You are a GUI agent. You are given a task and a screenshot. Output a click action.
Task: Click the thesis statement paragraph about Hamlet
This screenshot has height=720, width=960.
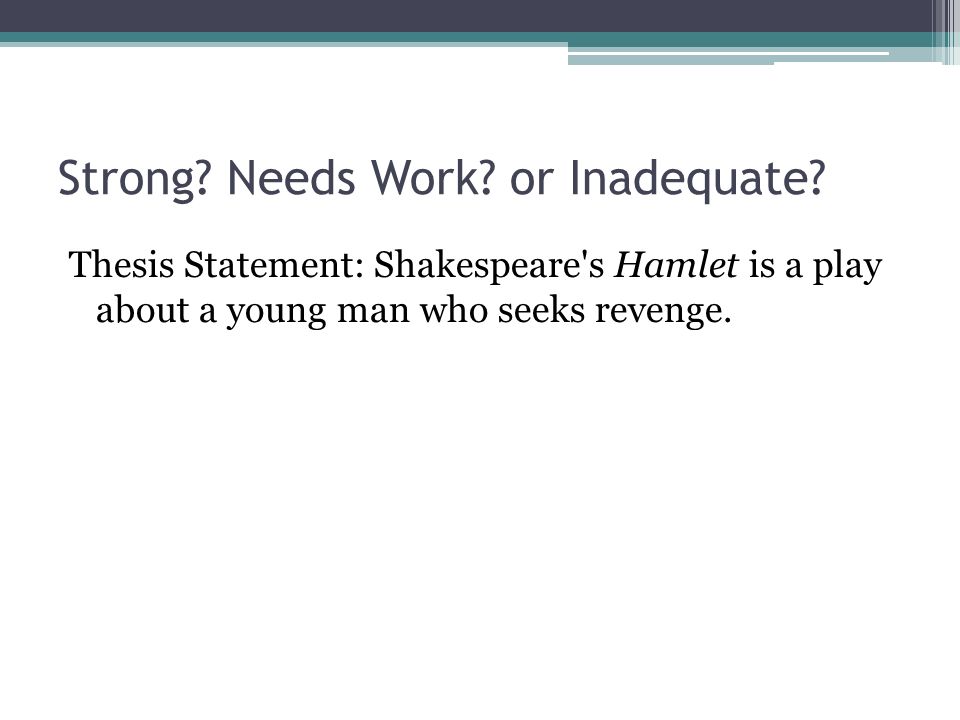pos(475,288)
